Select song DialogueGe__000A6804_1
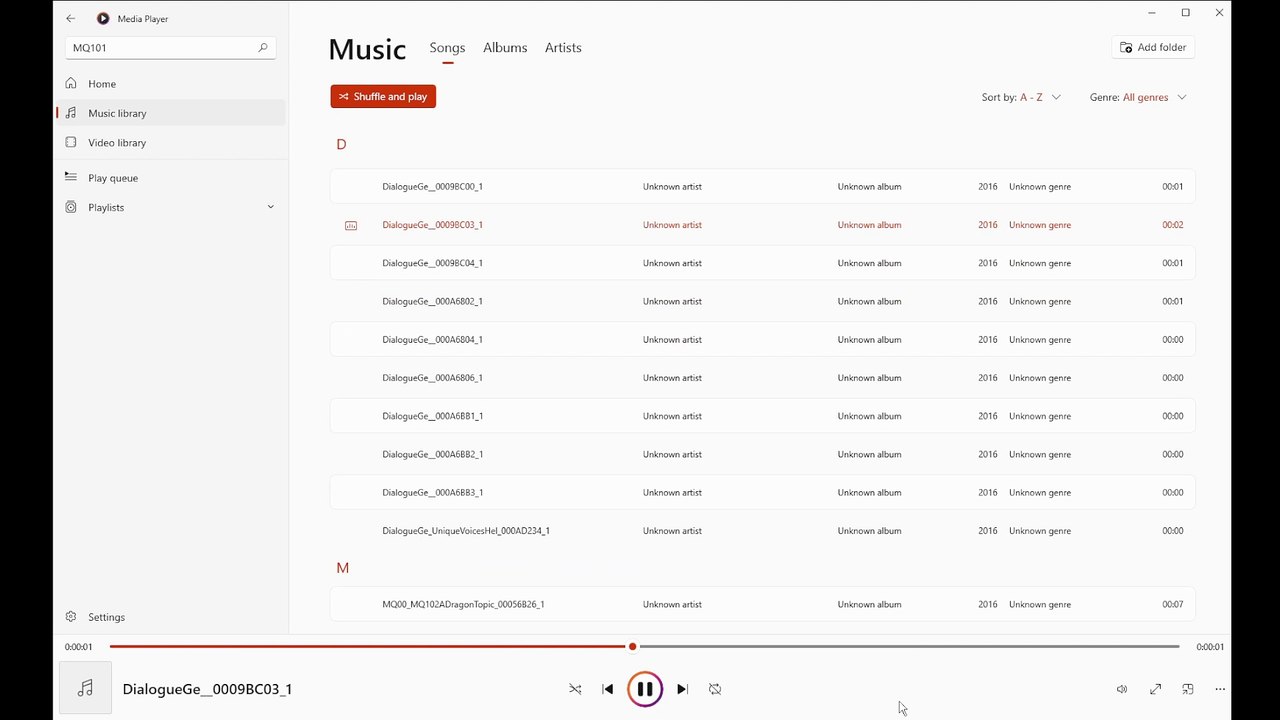1280x720 pixels. (x=763, y=340)
